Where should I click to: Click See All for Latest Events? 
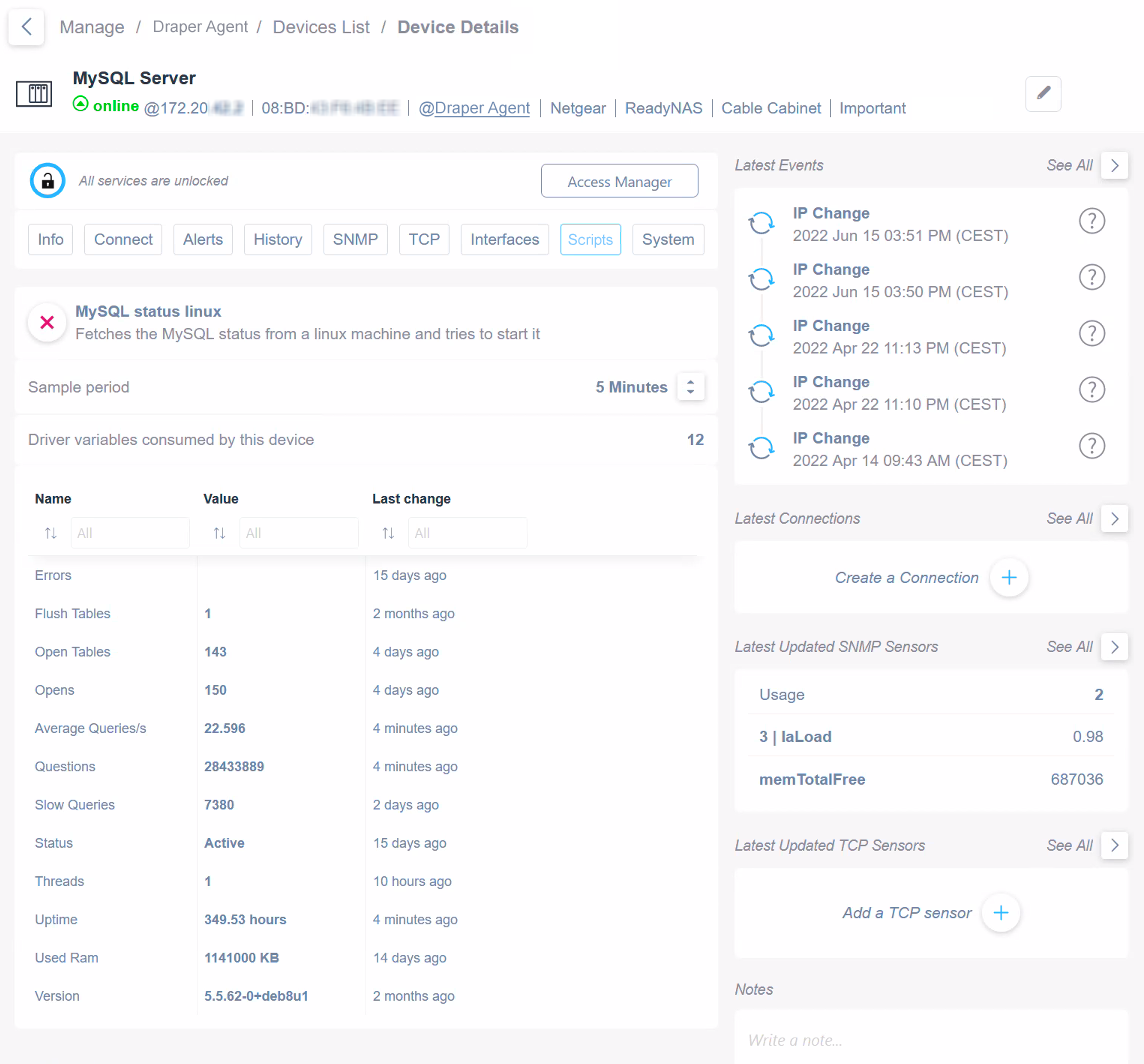(1070, 166)
